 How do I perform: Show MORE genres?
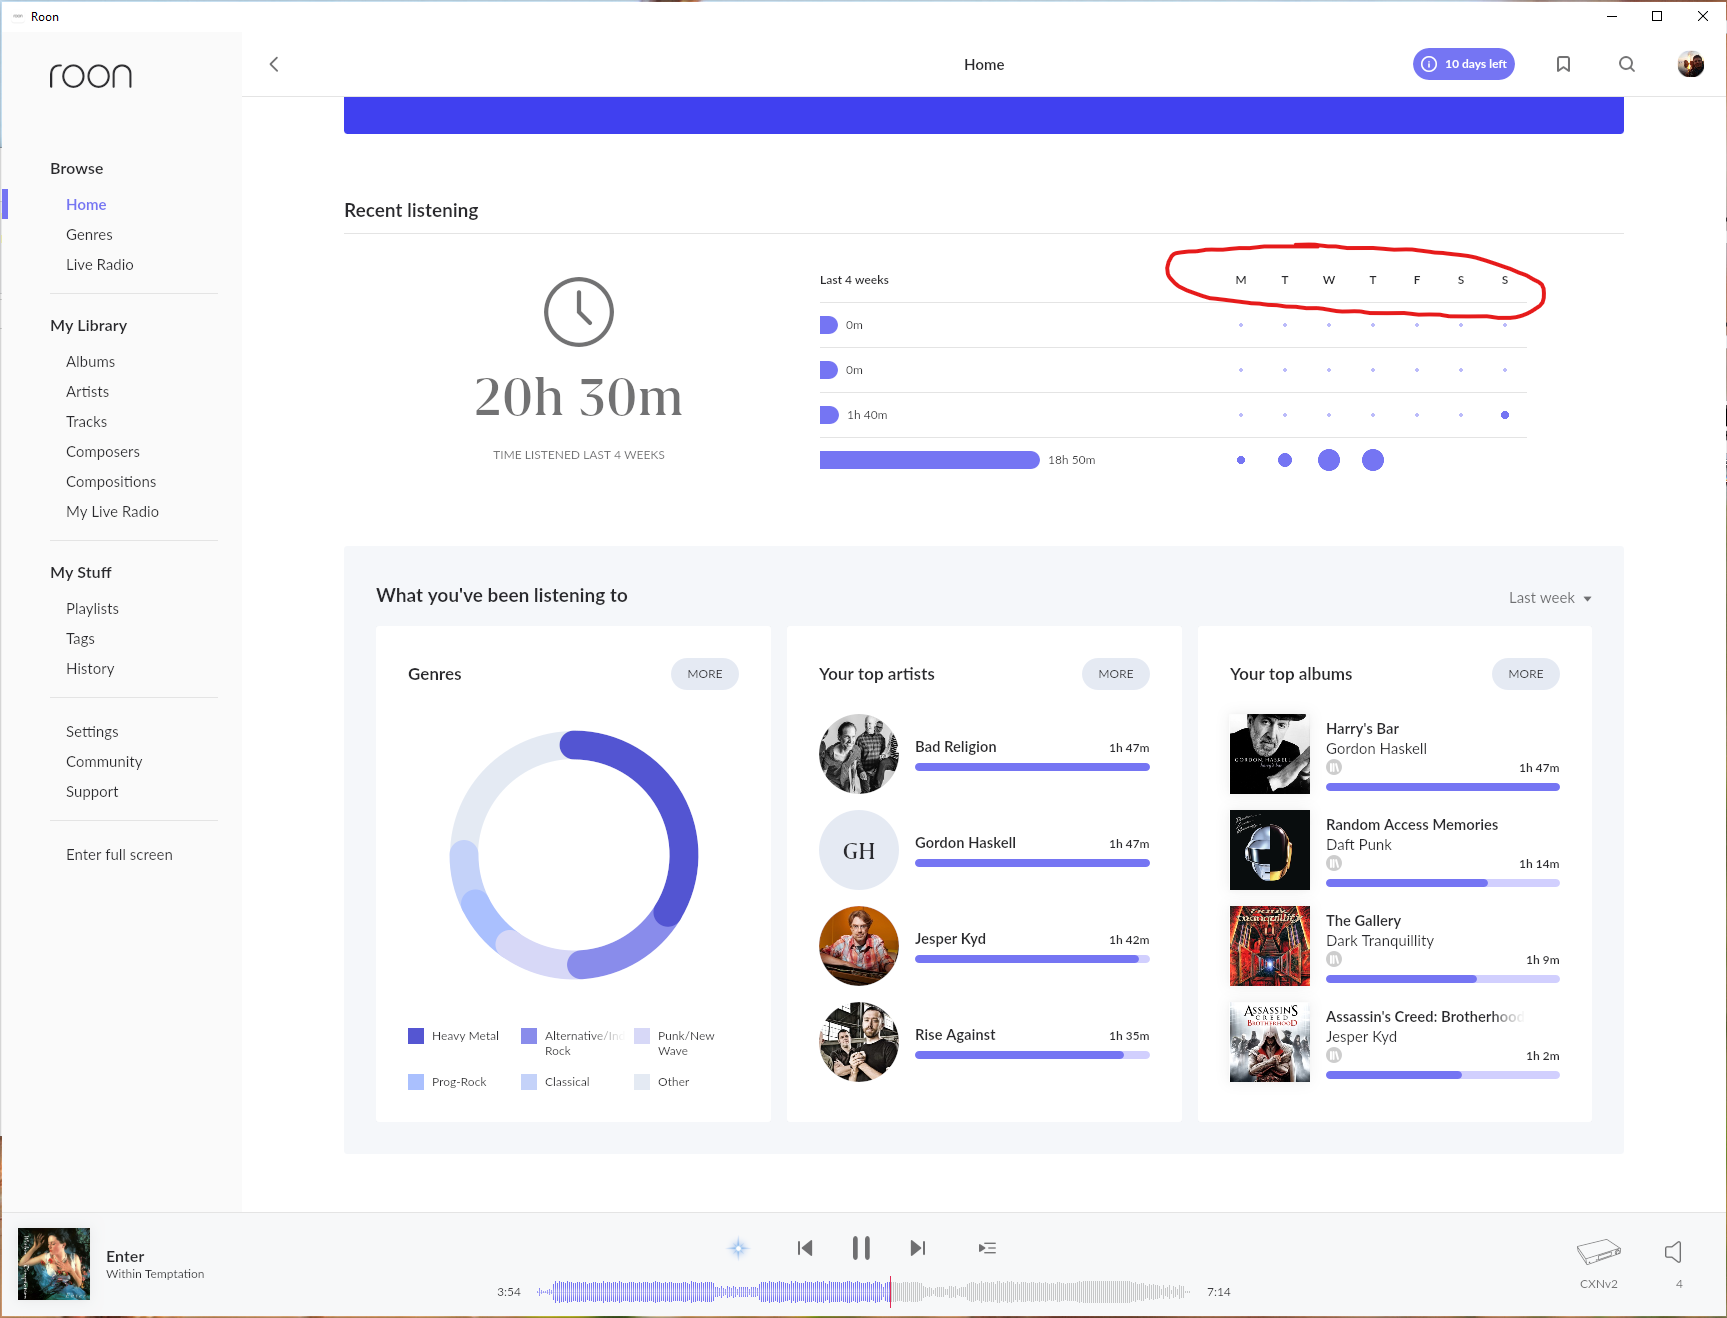705,674
